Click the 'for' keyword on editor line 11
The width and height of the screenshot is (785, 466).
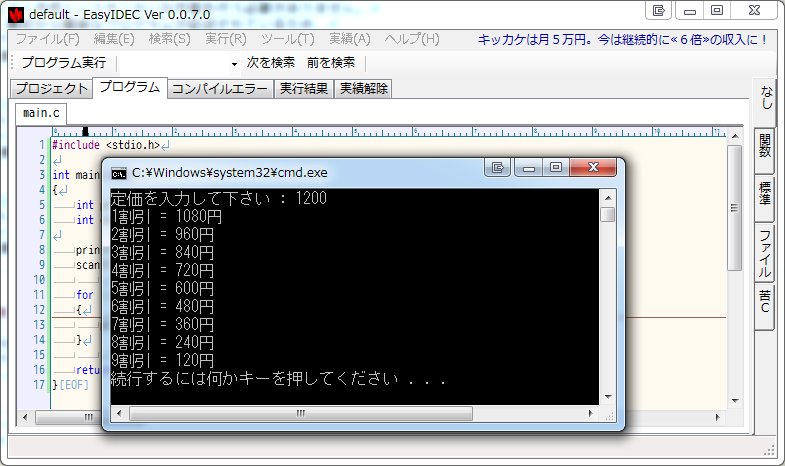pyautogui.click(x=85, y=295)
